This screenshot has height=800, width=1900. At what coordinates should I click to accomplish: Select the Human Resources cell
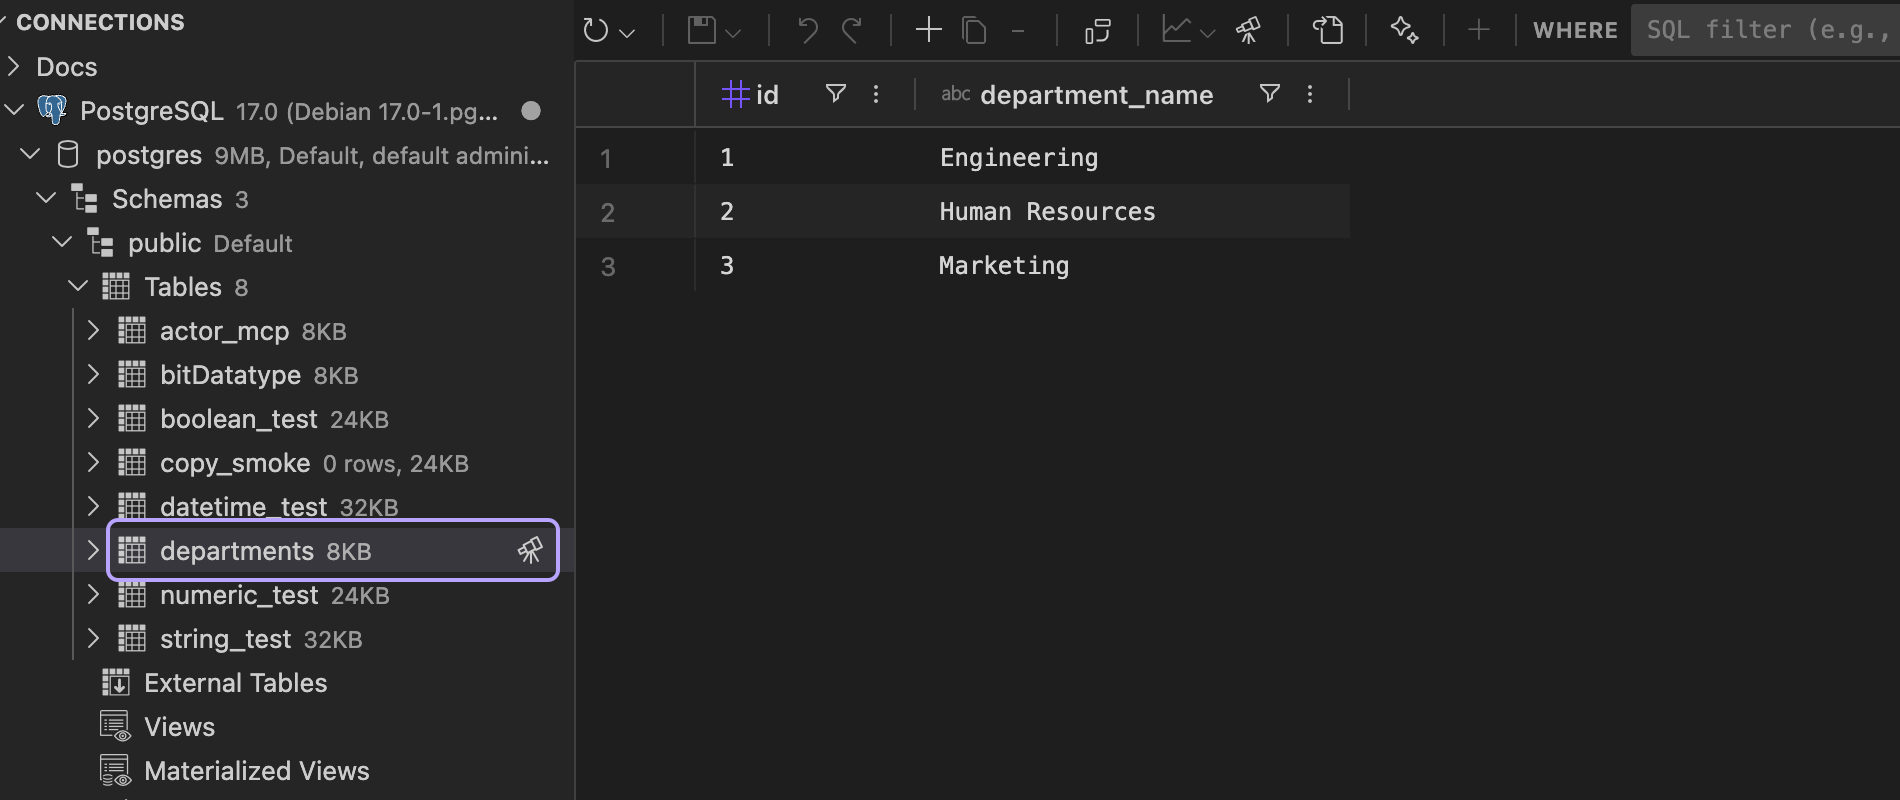[x=1047, y=211]
